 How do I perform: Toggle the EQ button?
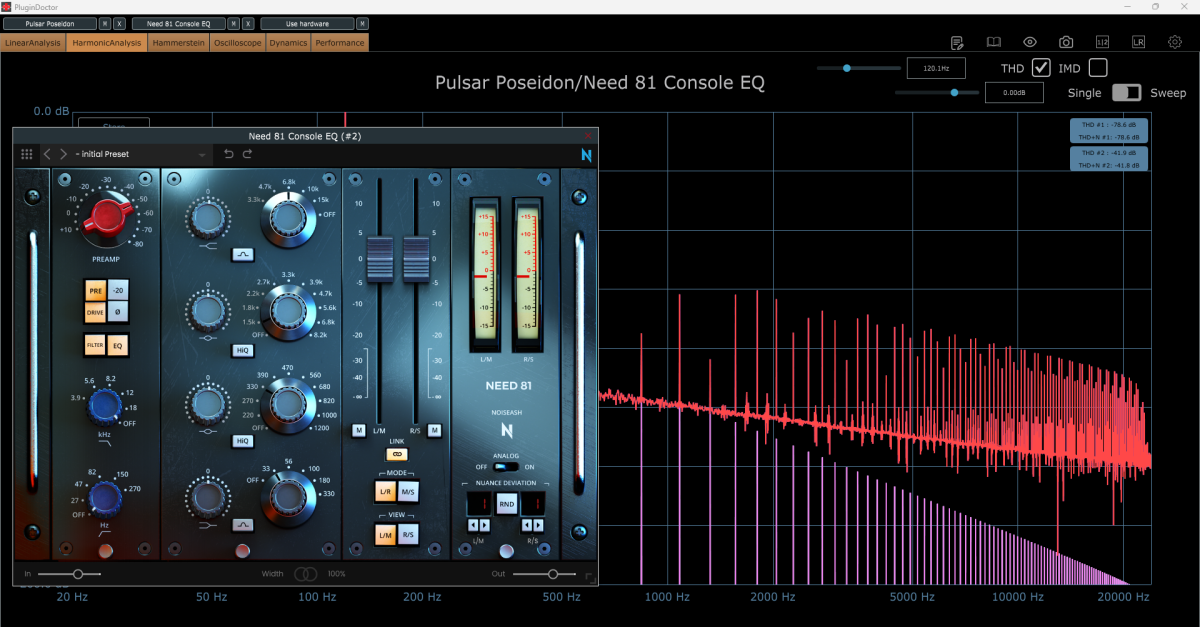click(118, 346)
